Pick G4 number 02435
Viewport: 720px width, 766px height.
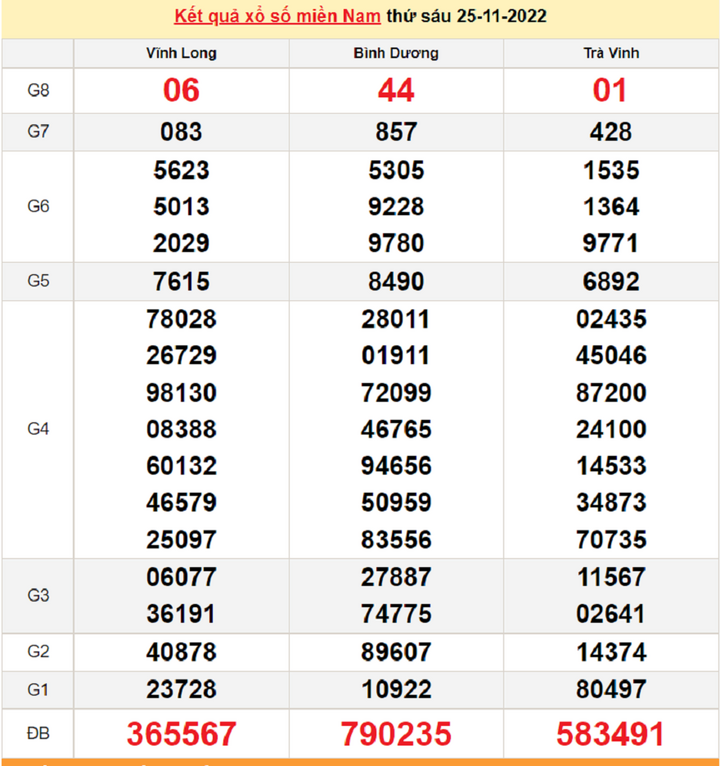tap(611, 319)
